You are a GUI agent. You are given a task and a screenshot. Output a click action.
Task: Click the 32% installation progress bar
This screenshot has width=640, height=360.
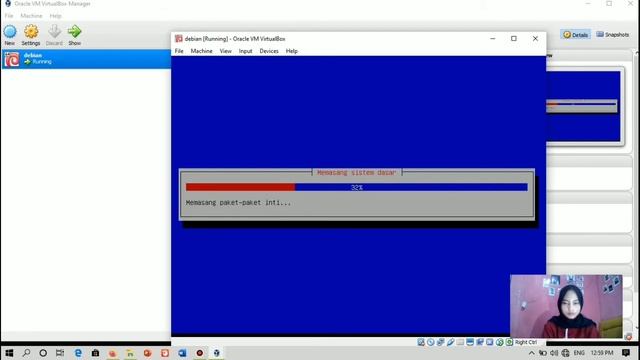tap(357, 187)
